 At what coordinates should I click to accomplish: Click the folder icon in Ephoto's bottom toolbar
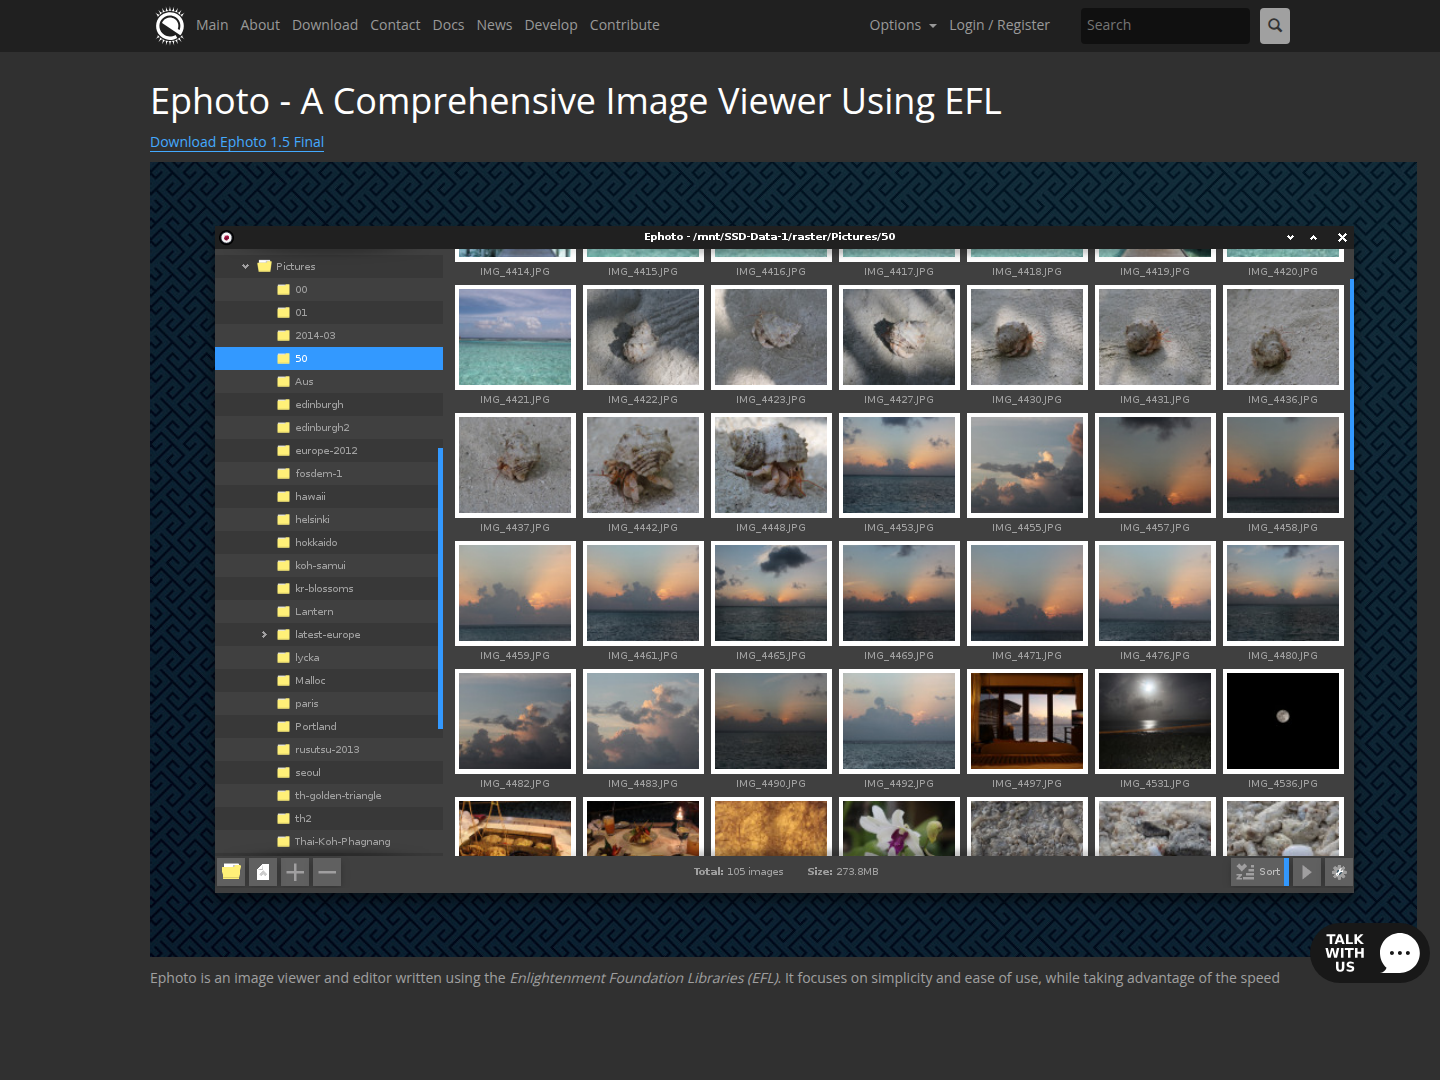(232, 872)
